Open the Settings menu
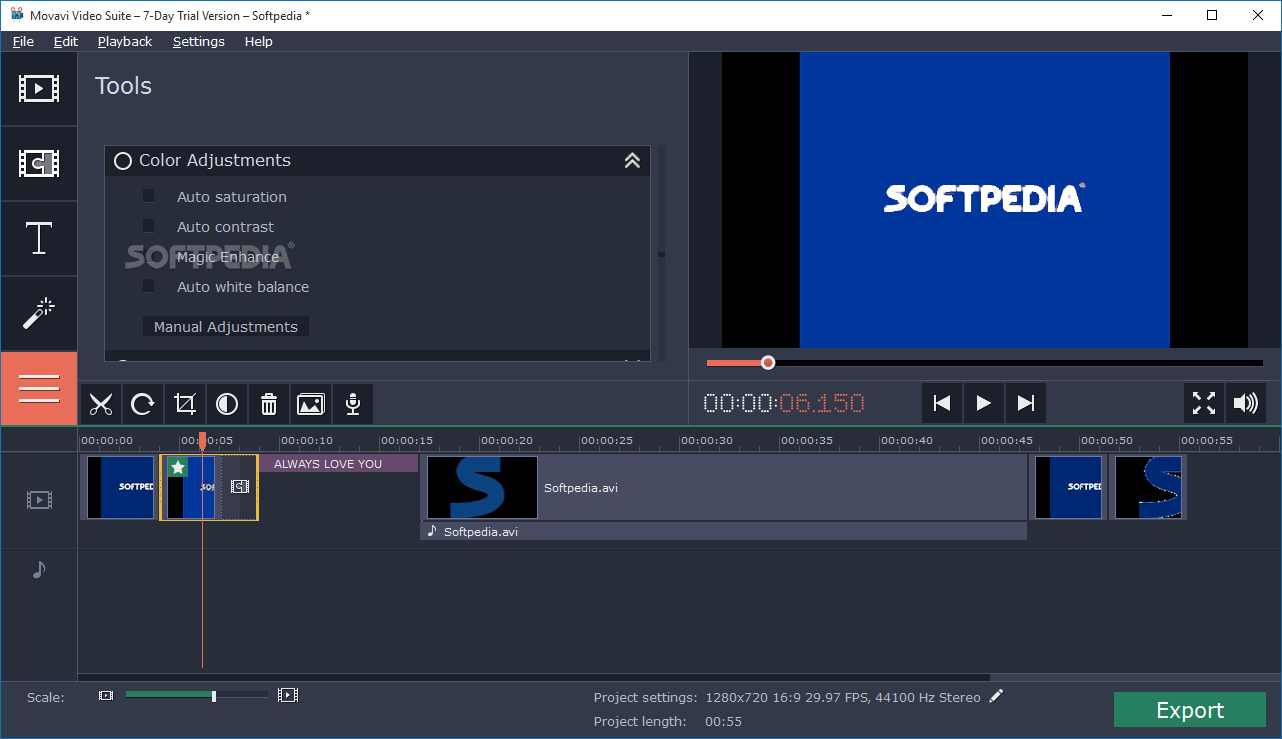This screenshot has width=1282, height=739. 199,41
